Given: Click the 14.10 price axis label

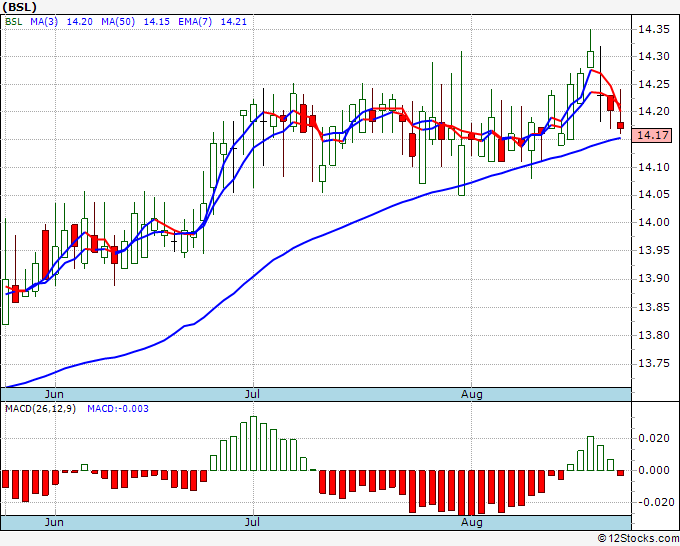Looking at the screenshot, I should point(654,167).
